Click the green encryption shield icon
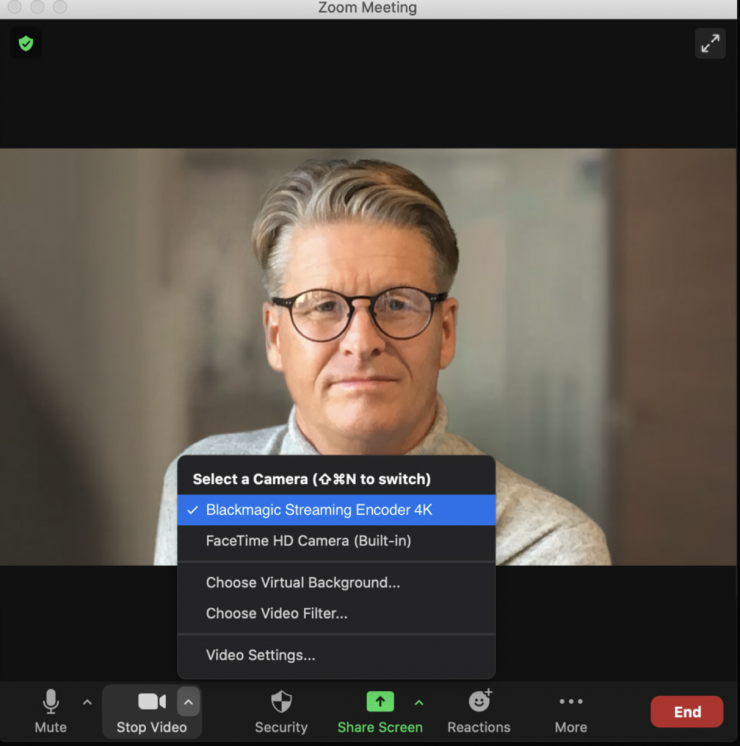740x746 pixels. click(26, 43)
